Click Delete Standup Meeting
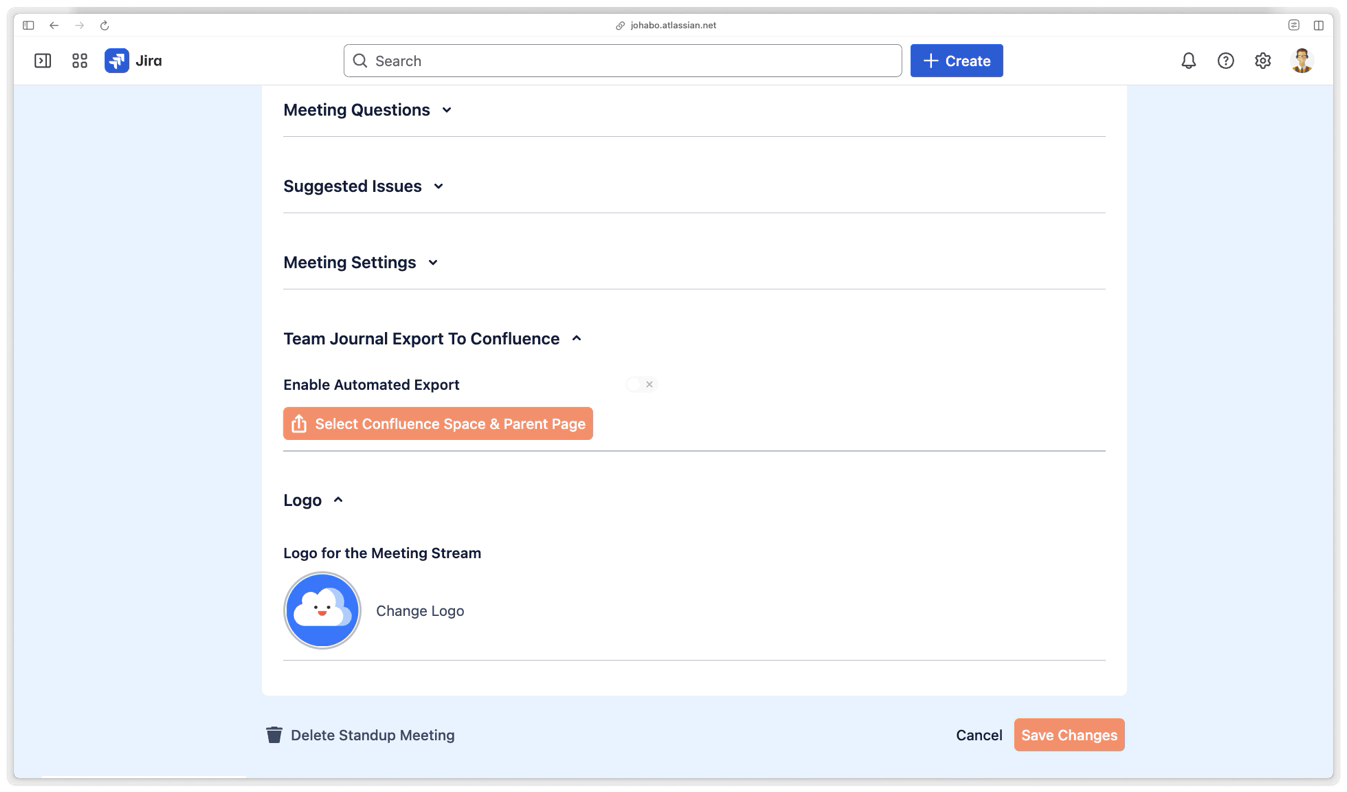 point(360,735)
